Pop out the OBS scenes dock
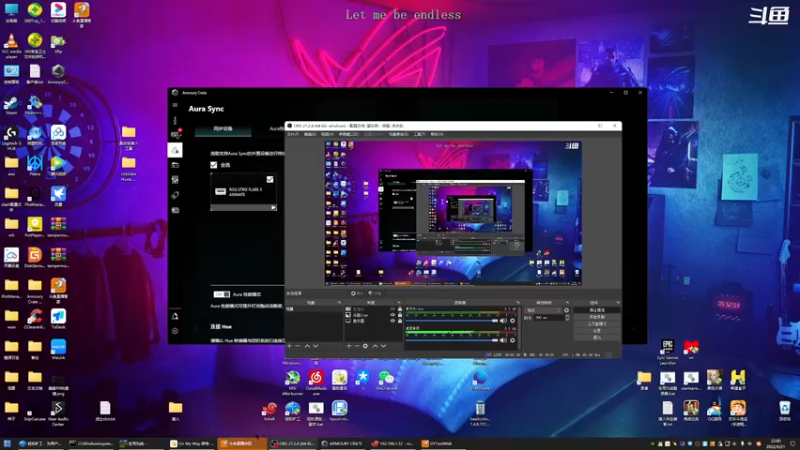Viewport: 800px width, 450px height. pos(339,303)
